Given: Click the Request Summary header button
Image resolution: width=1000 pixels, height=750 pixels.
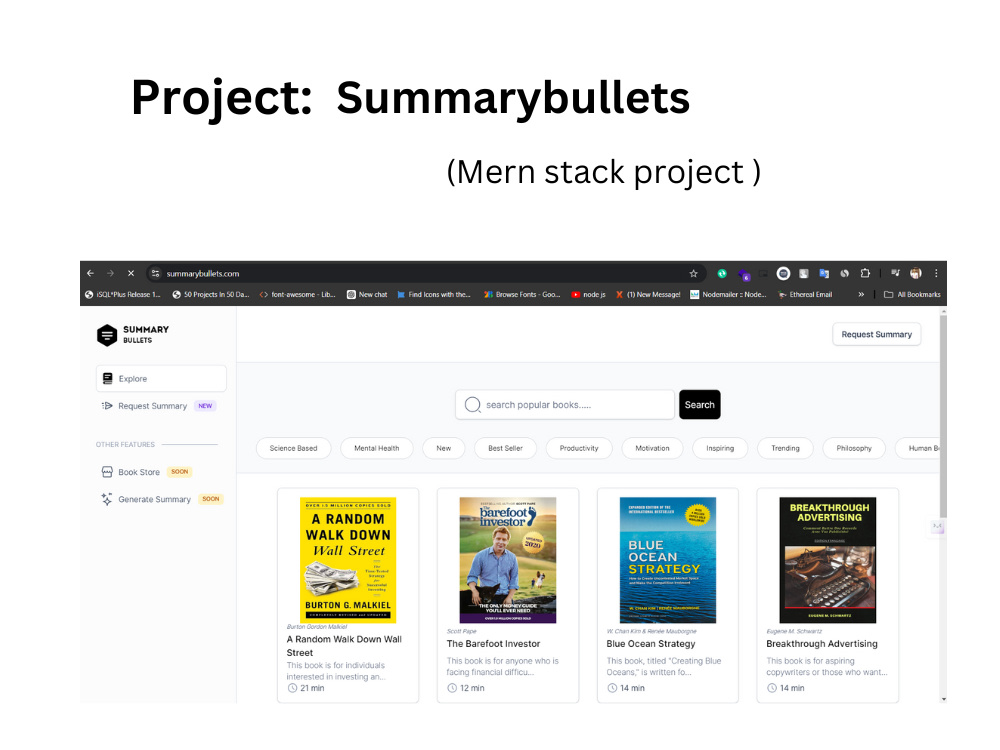Looking at the screenshot, I should tap(876, 334).
